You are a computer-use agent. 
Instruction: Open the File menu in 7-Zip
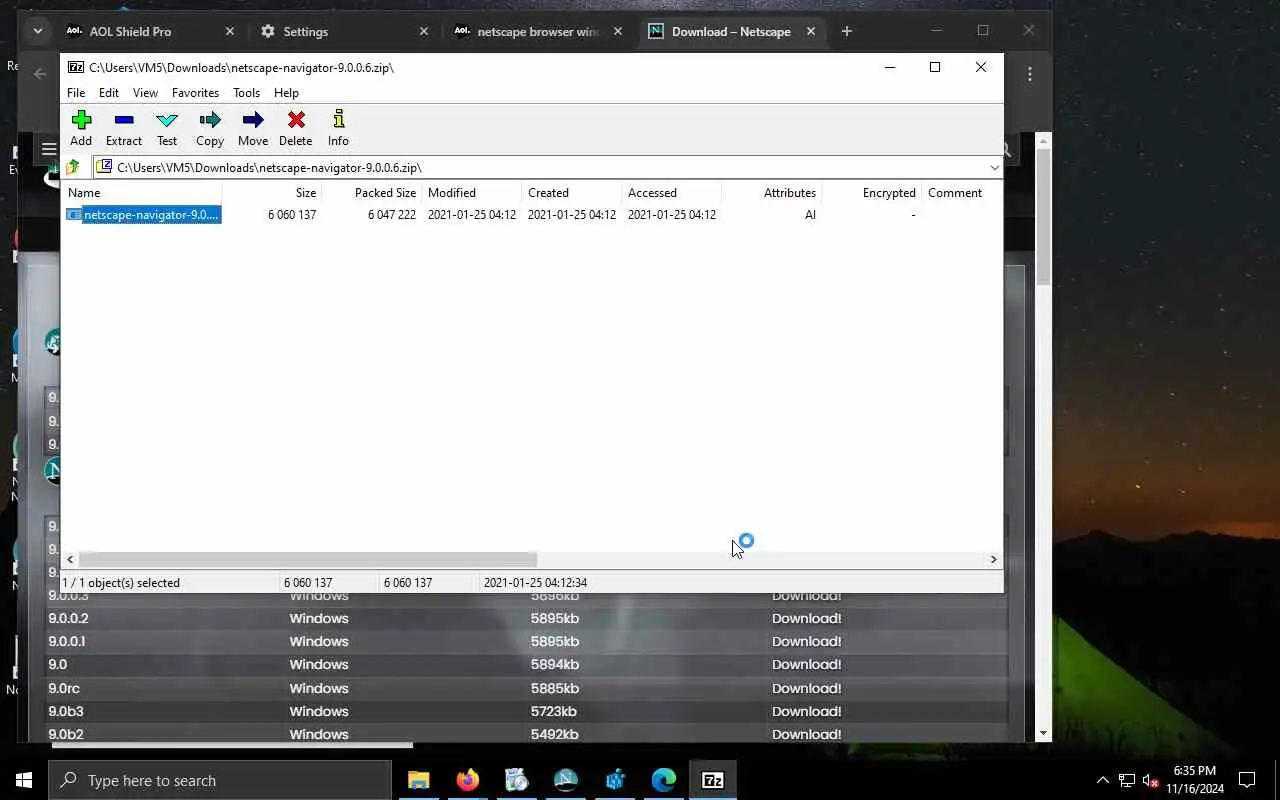(76, 93)
